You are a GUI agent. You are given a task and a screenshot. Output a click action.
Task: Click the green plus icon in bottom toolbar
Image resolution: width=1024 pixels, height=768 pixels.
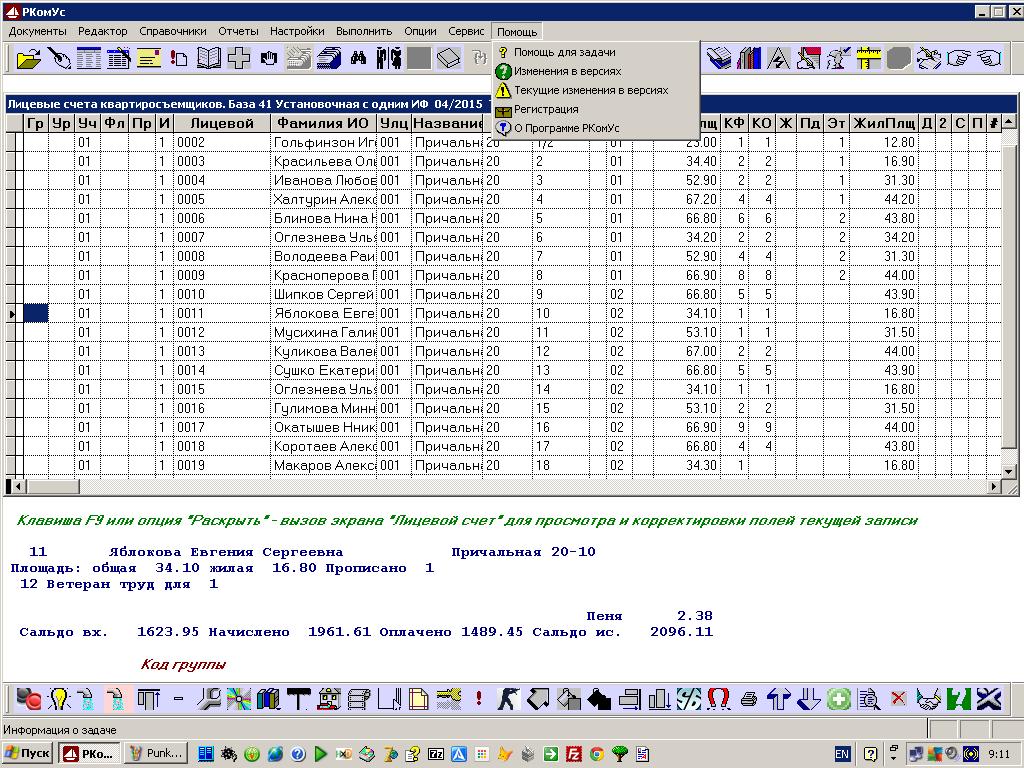point(839,698)
